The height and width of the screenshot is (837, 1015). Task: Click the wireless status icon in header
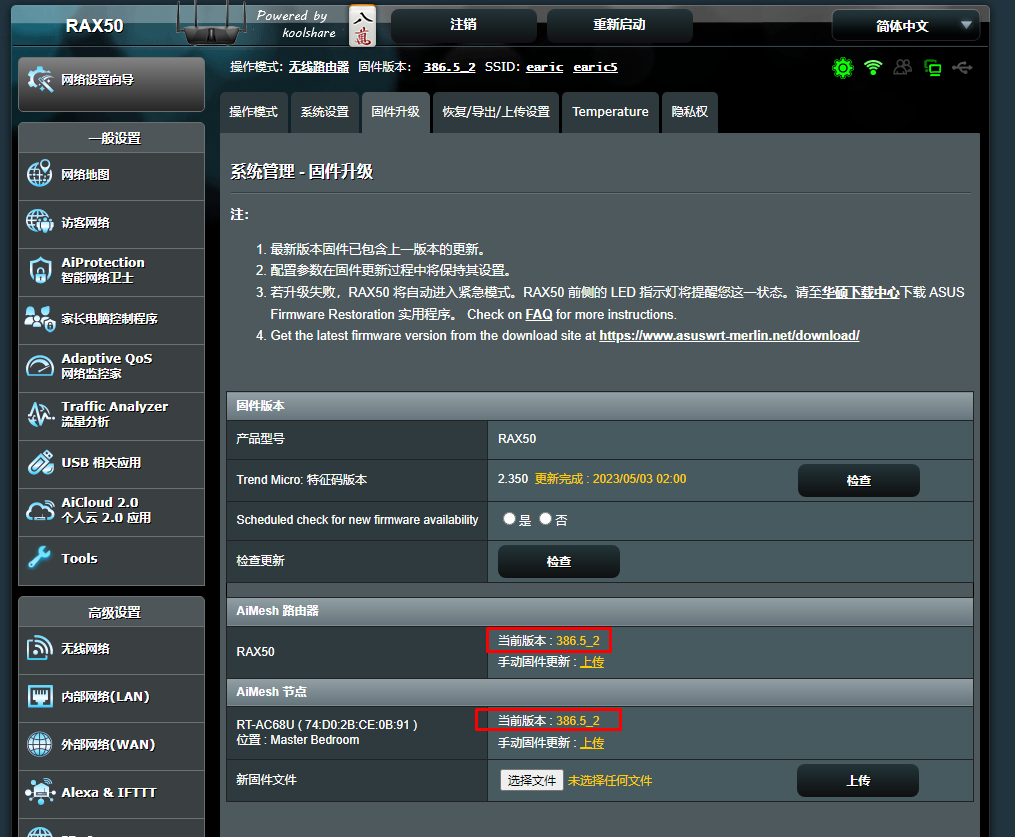click(x=873, y=68)
